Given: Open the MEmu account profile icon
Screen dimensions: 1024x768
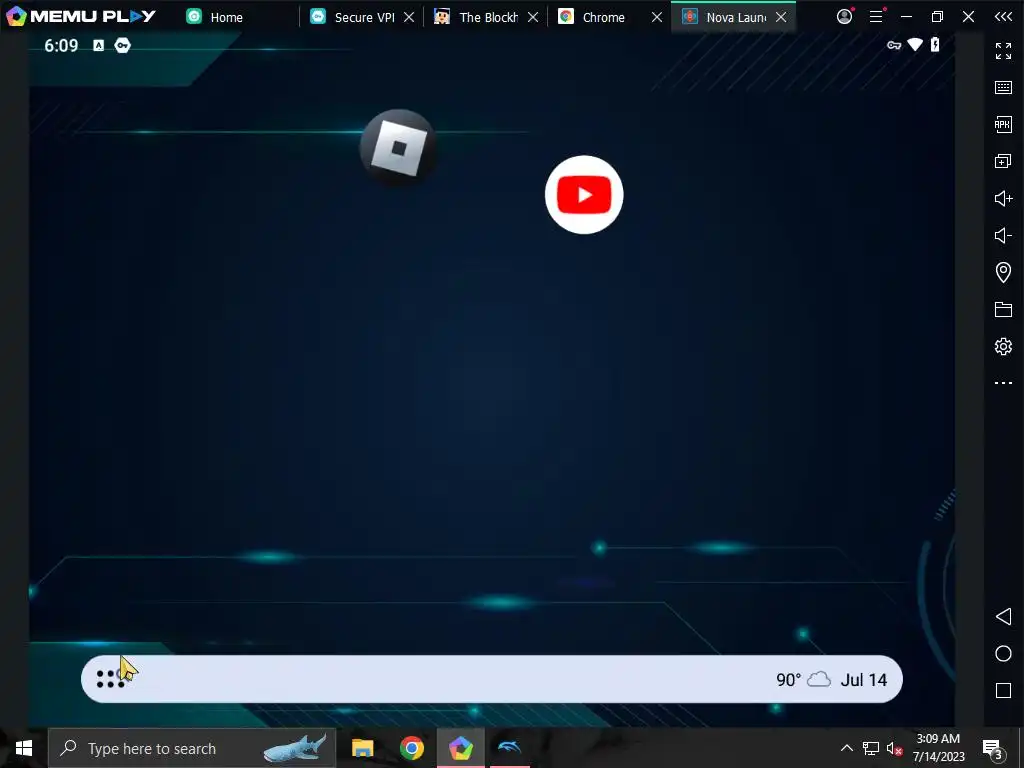Looking at the screenshot, I should (x=845, y=16).
